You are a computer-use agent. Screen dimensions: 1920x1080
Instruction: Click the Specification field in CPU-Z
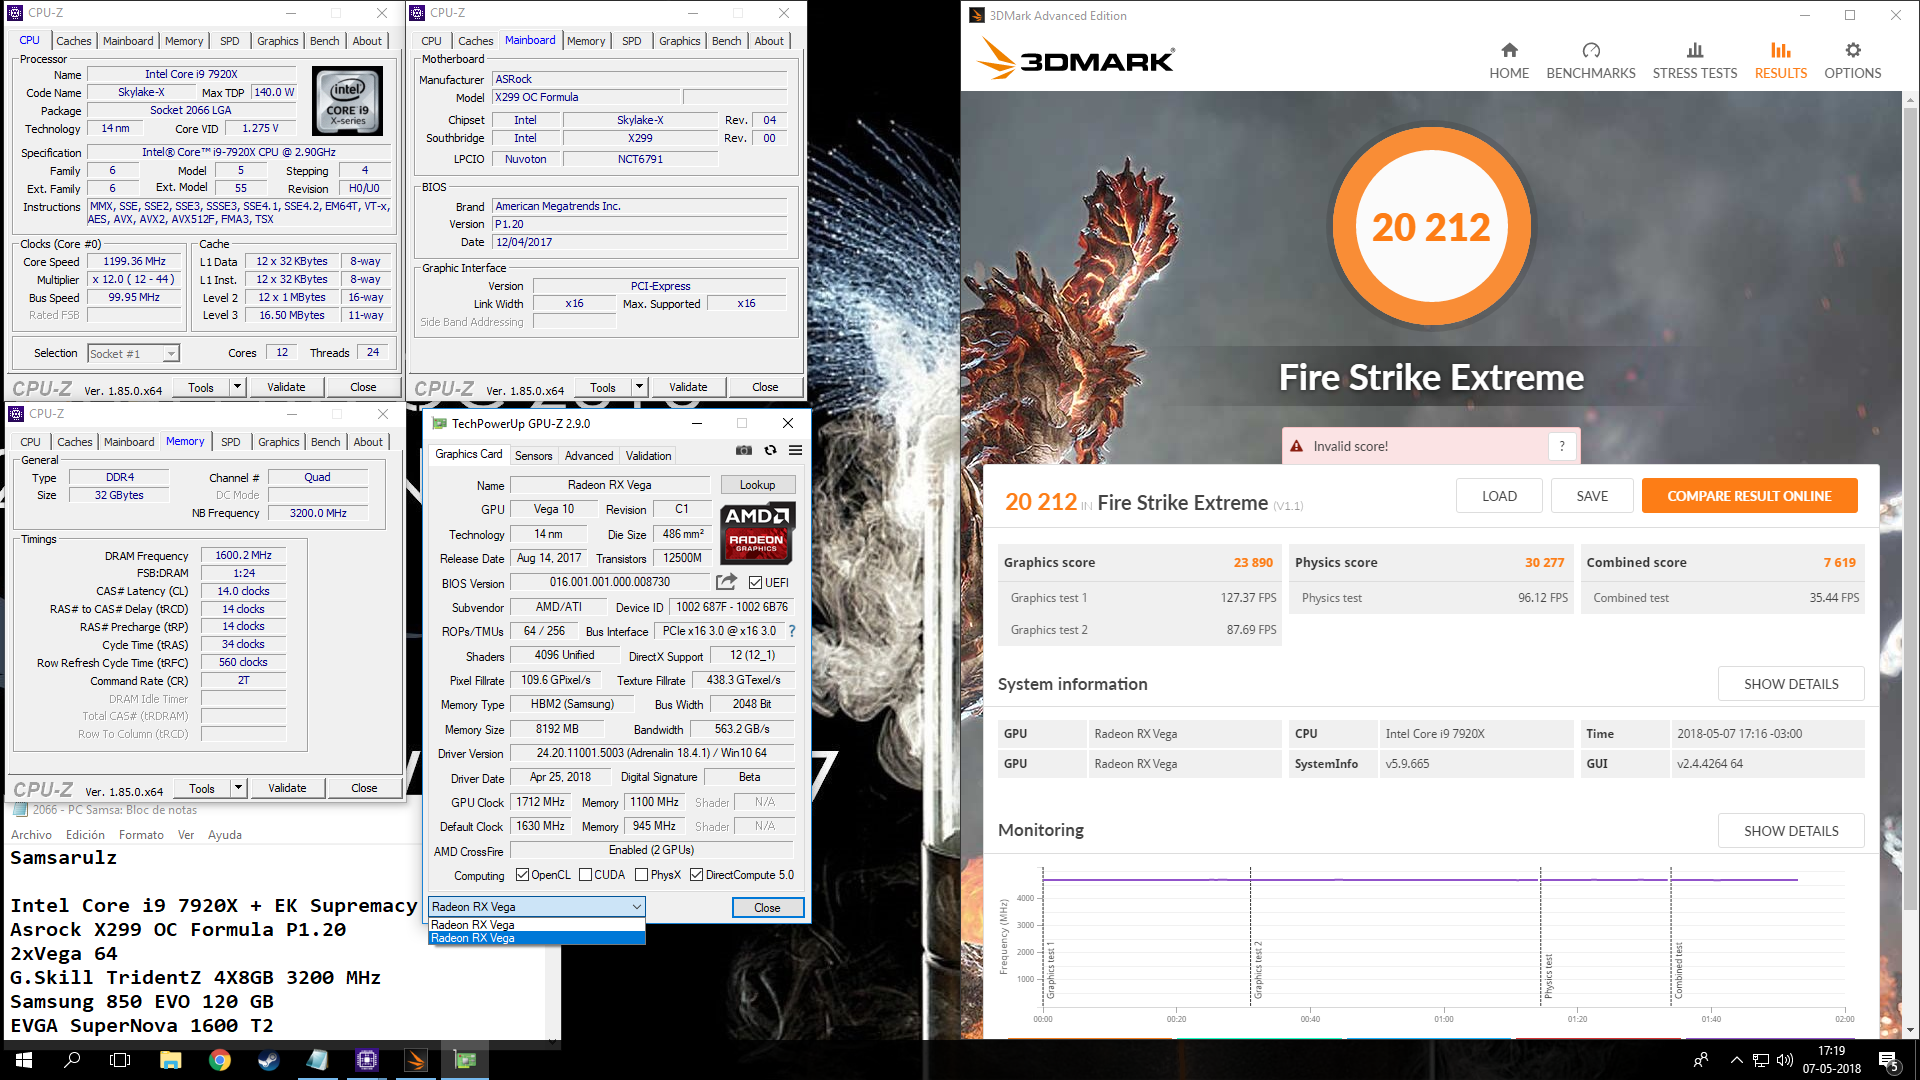coord(238,152)
